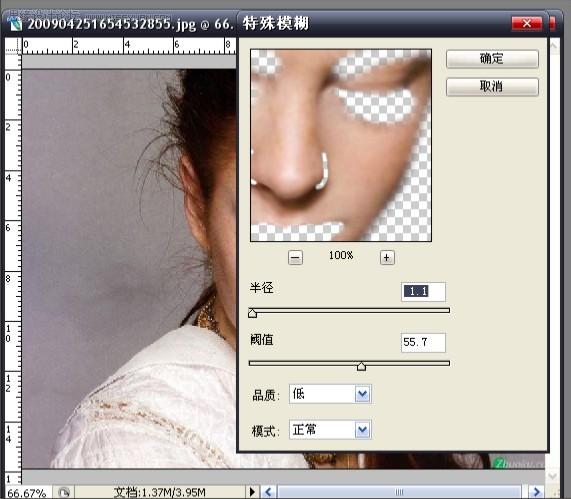The width and height of the screenshot is (571, 499).
Task: Click the face preview thumbnail in dialog
Action: (x=341, y=145)
